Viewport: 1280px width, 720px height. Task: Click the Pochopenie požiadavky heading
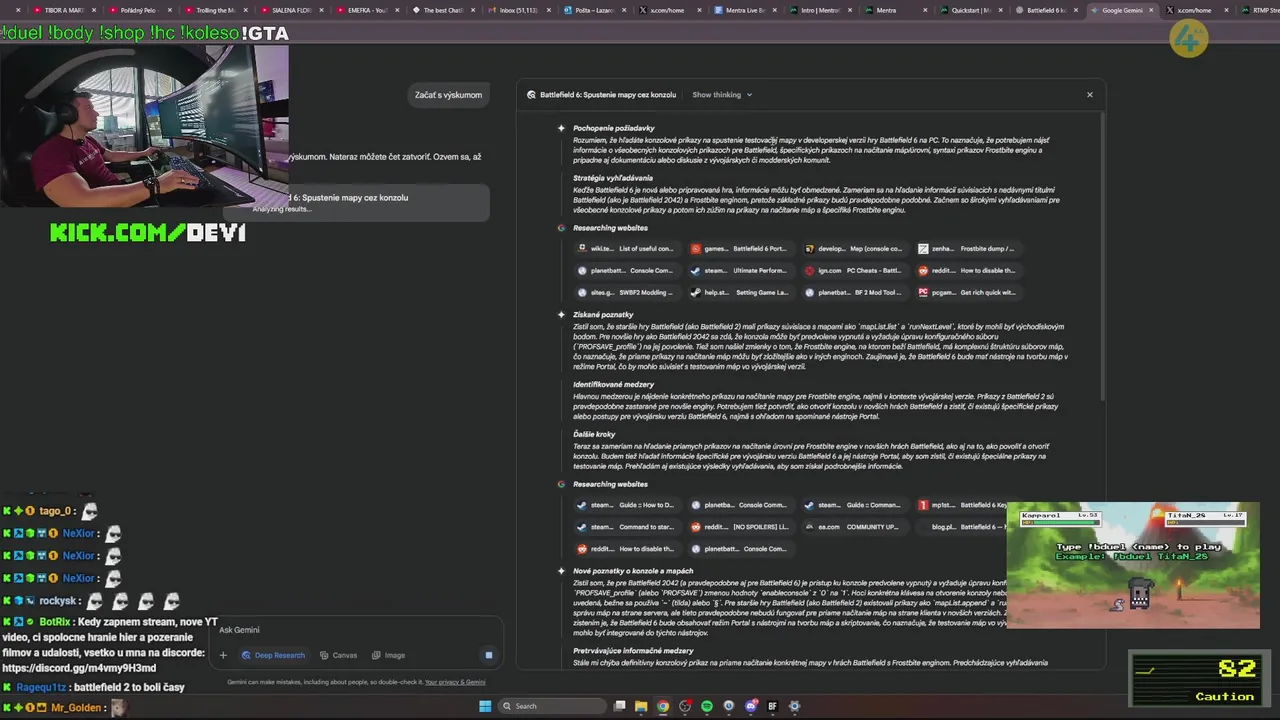click(x=613, y=128)
